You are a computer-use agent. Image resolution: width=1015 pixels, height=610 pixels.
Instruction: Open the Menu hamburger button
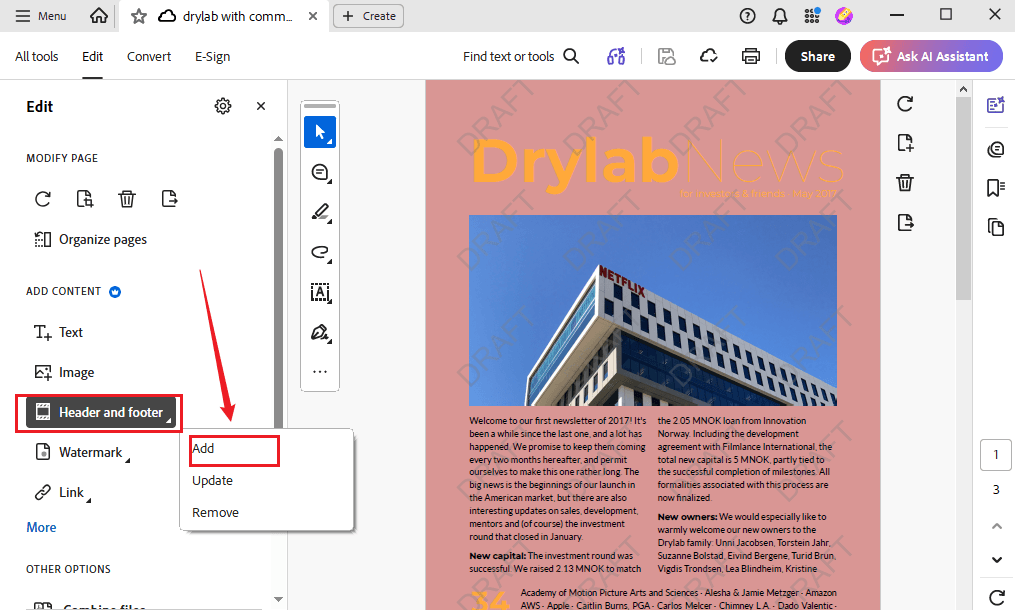41,16
